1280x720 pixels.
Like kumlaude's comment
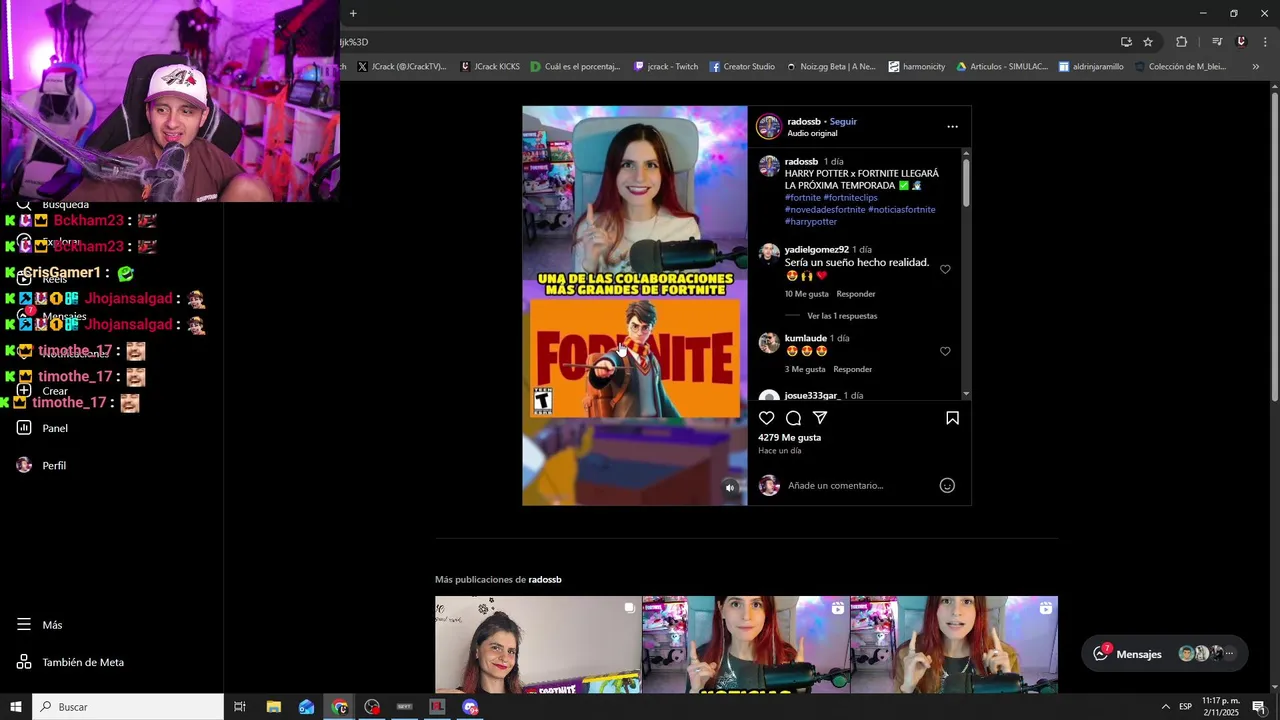pyautogui.click(x=945, y=351)
